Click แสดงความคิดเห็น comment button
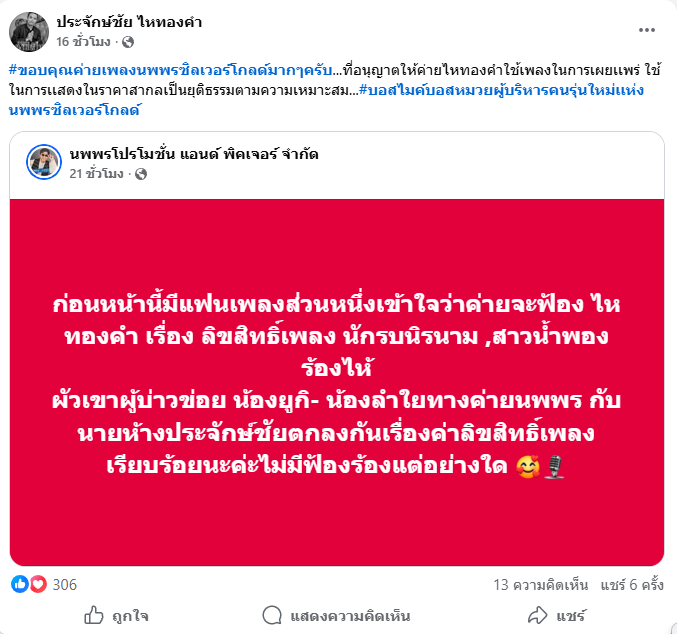 (x=336, y=615)
